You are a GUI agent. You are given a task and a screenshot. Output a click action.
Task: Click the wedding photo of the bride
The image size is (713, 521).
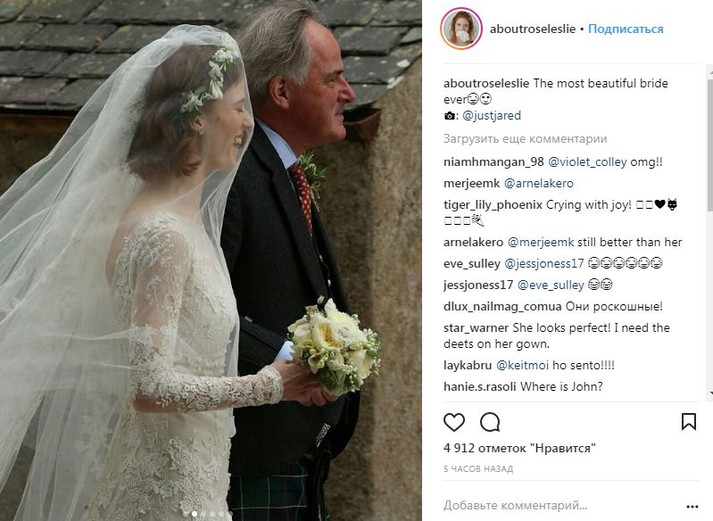(211, 260)
